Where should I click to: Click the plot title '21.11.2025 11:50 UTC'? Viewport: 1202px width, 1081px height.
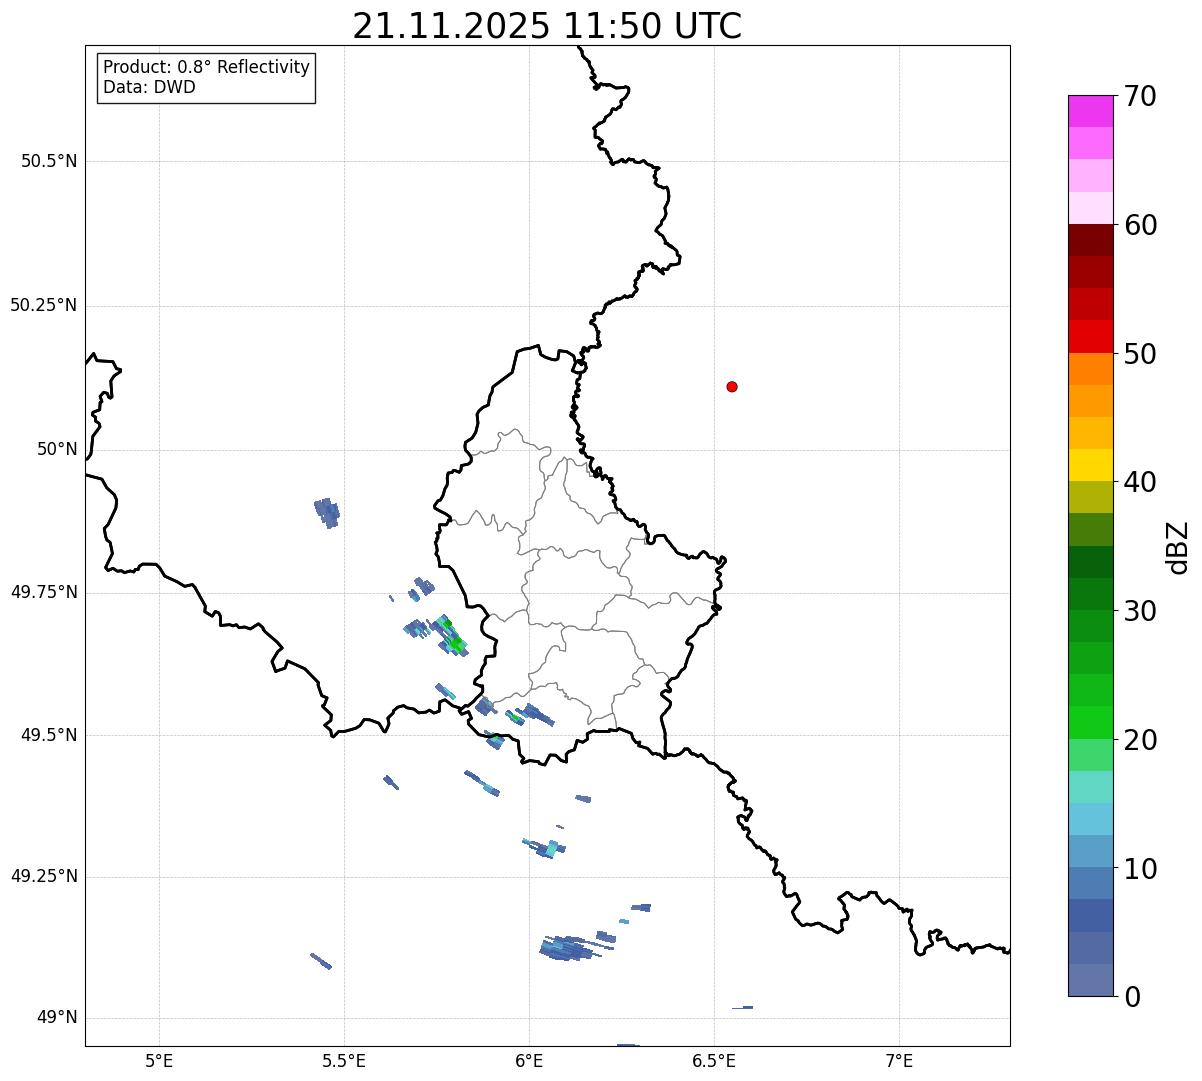[547, 26]
